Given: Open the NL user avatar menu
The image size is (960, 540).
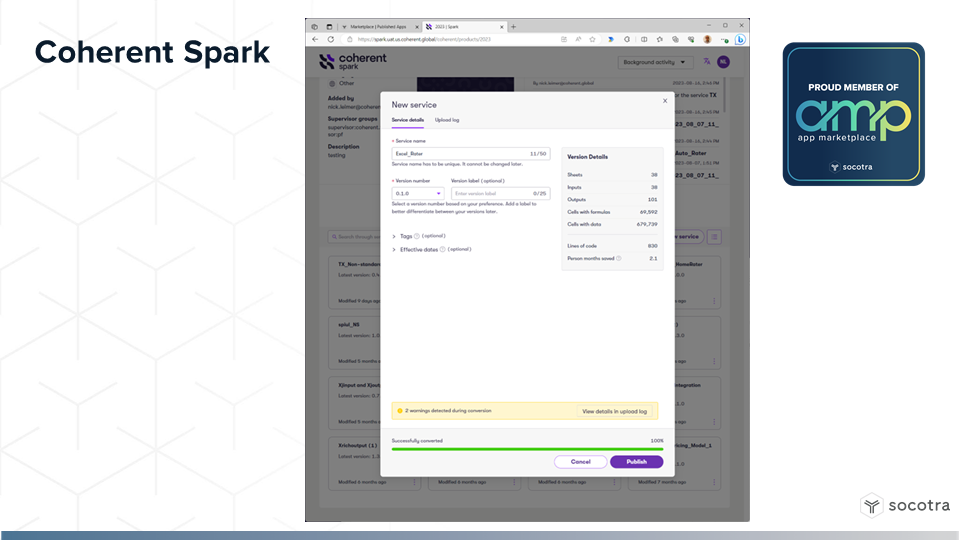Looking at the screenshot, I should 723,62.
